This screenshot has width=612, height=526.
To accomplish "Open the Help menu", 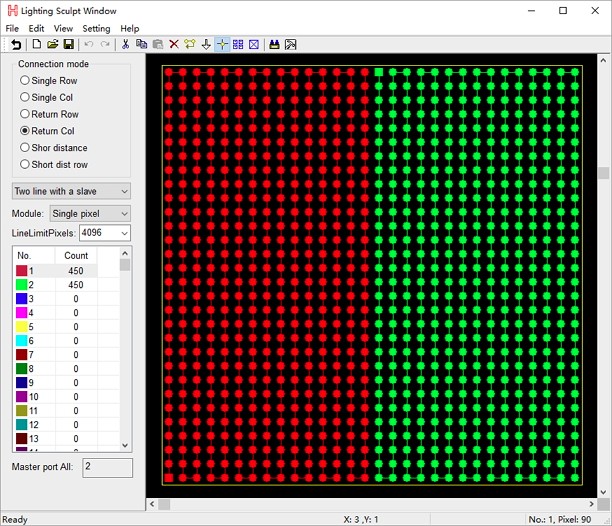I will [130, 28].
